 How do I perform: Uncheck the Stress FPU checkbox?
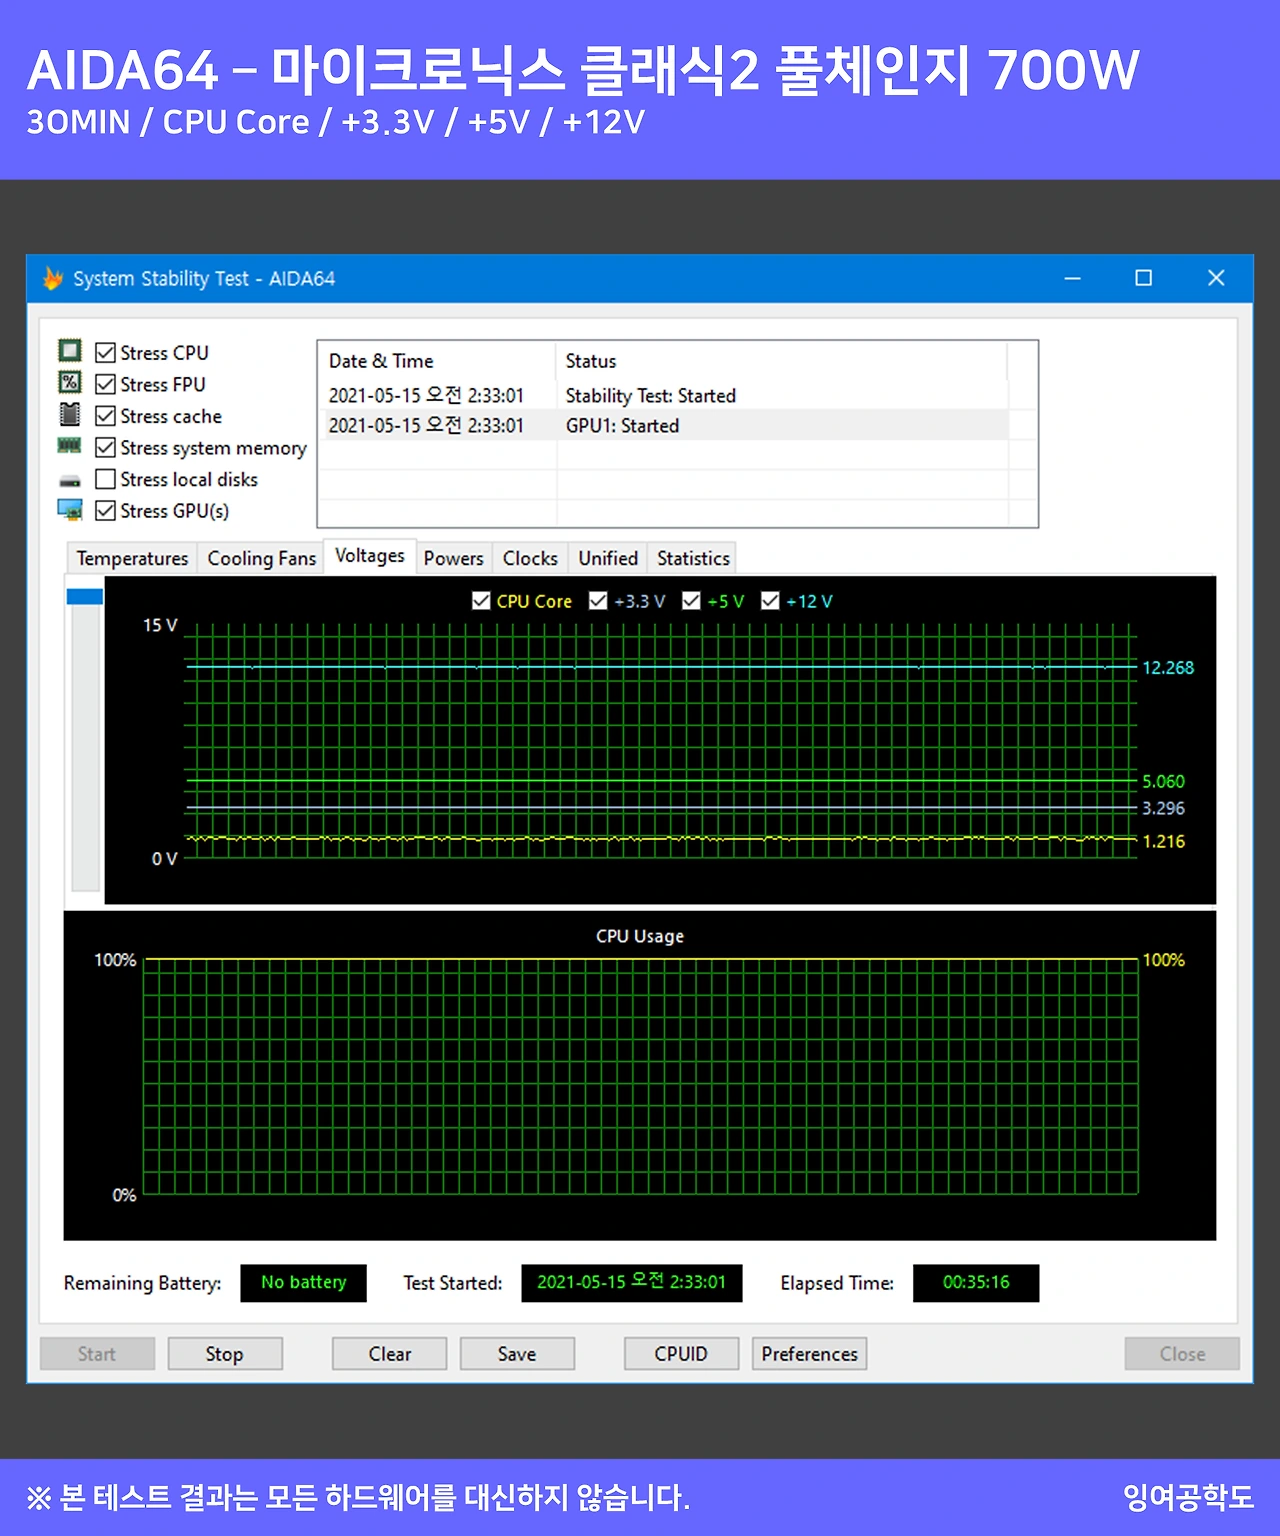[105, 384]
